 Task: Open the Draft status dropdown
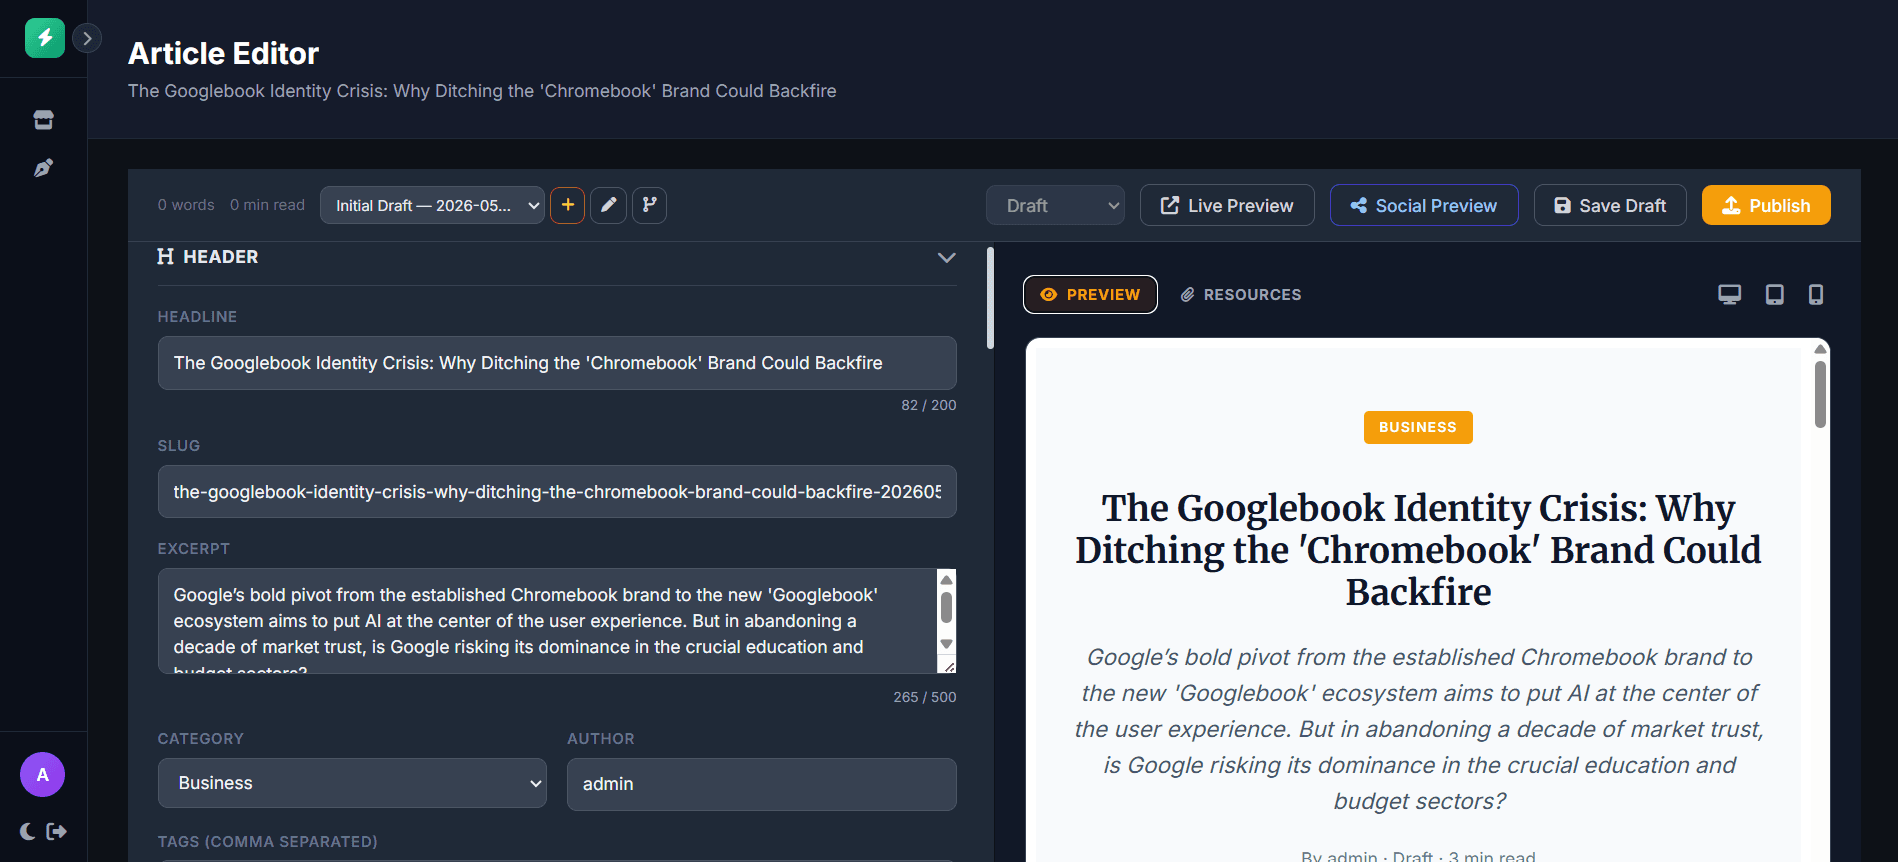coord(1055,205)
